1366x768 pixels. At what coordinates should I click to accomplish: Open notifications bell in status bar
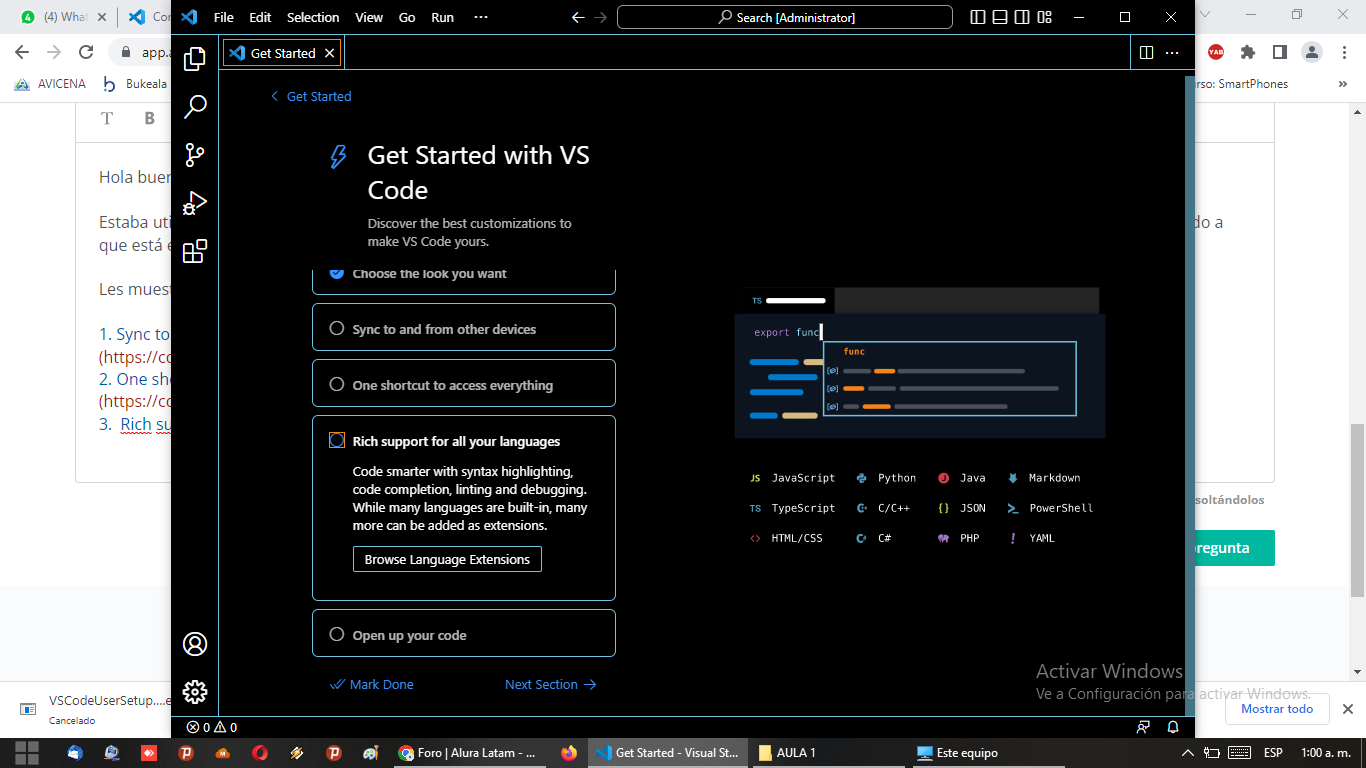point(1173,727)
